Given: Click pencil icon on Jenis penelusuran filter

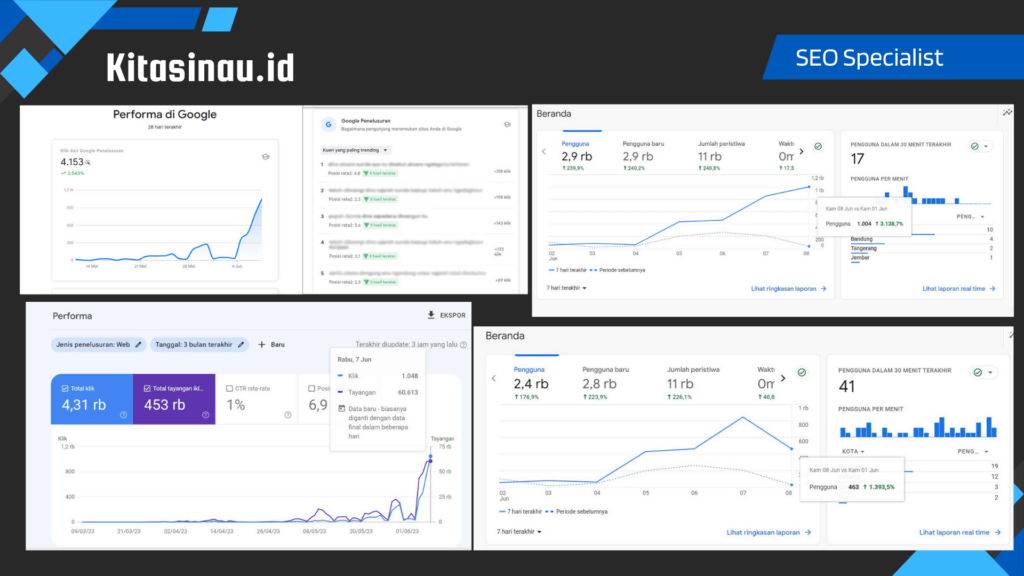Looking at the screenshot, I should (139, 344).
